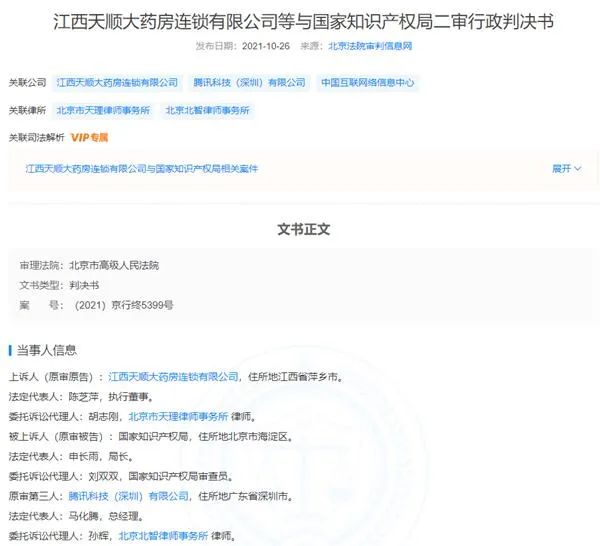Select the line 法定代表人：马化腾
The height and width of the screenshot is (546, 600).
(x=76, y=516)
